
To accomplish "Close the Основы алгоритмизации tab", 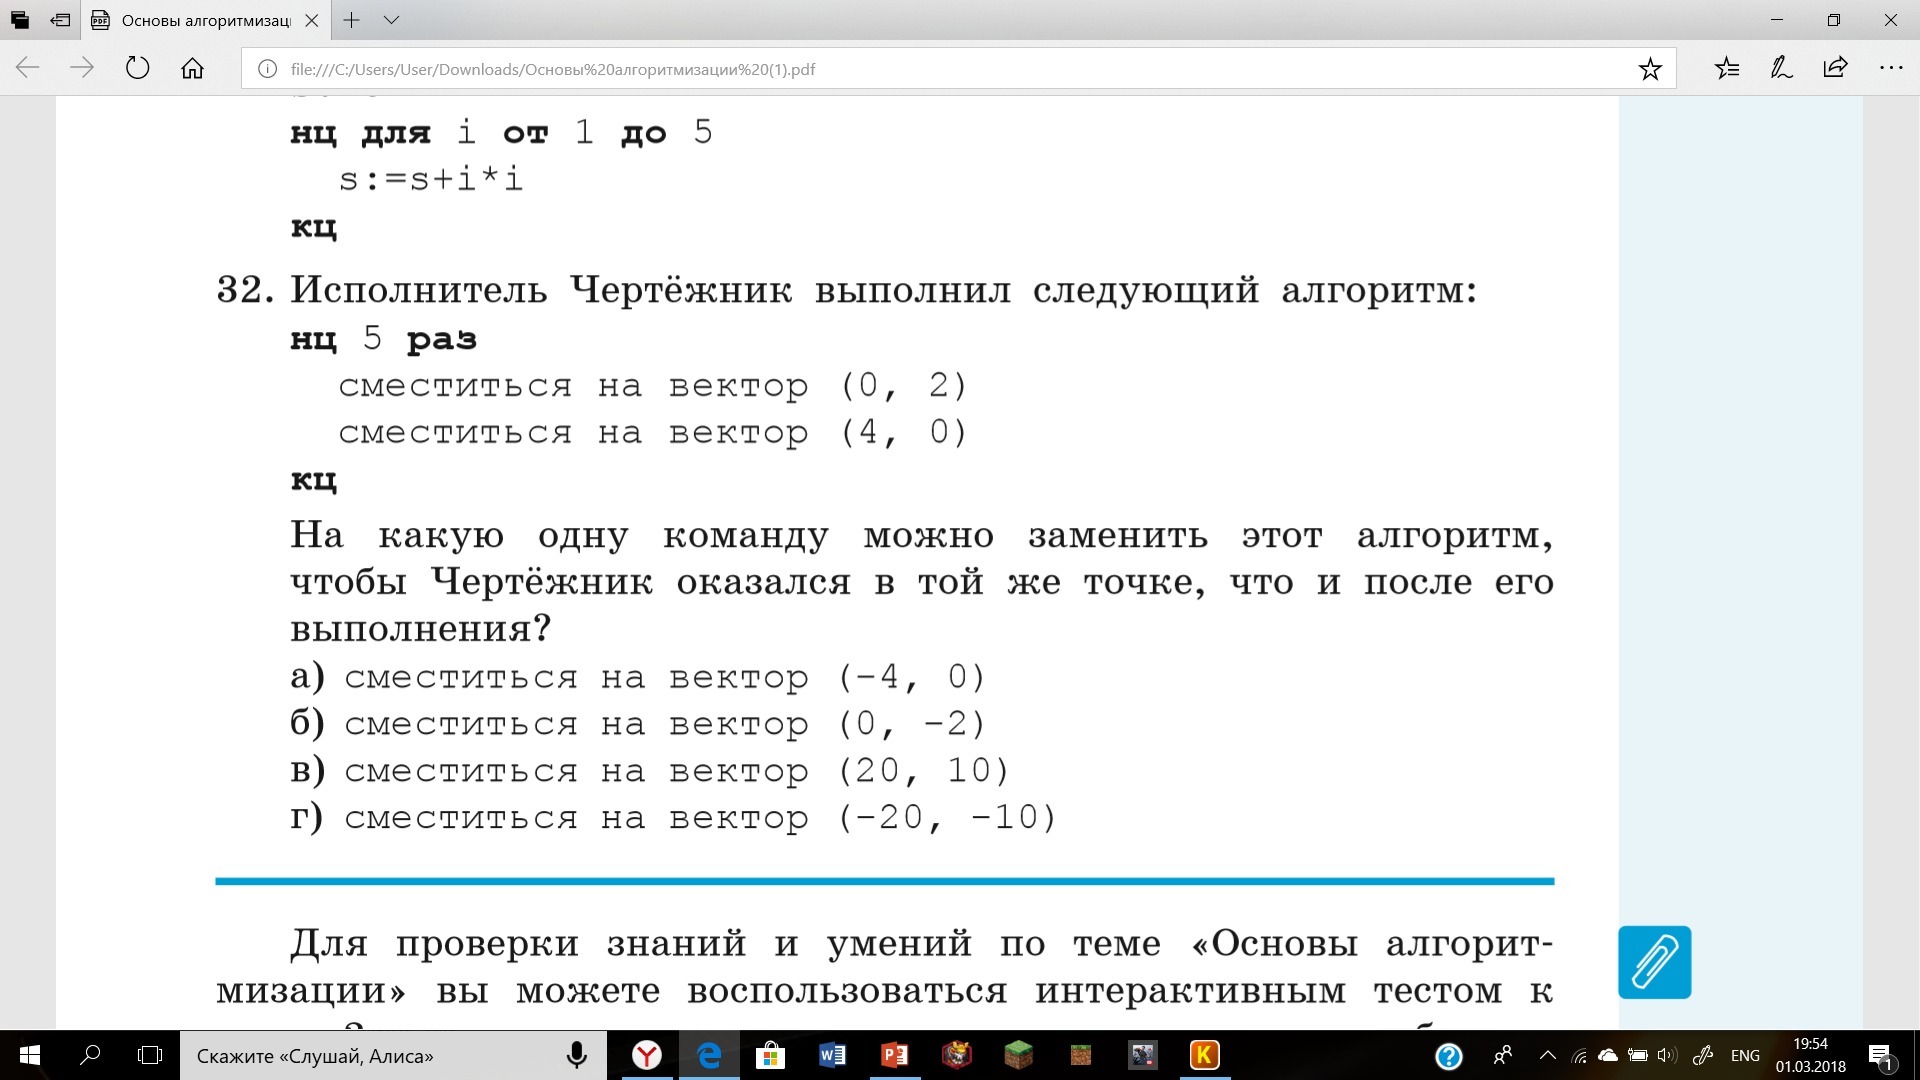I will pos(312,20).
